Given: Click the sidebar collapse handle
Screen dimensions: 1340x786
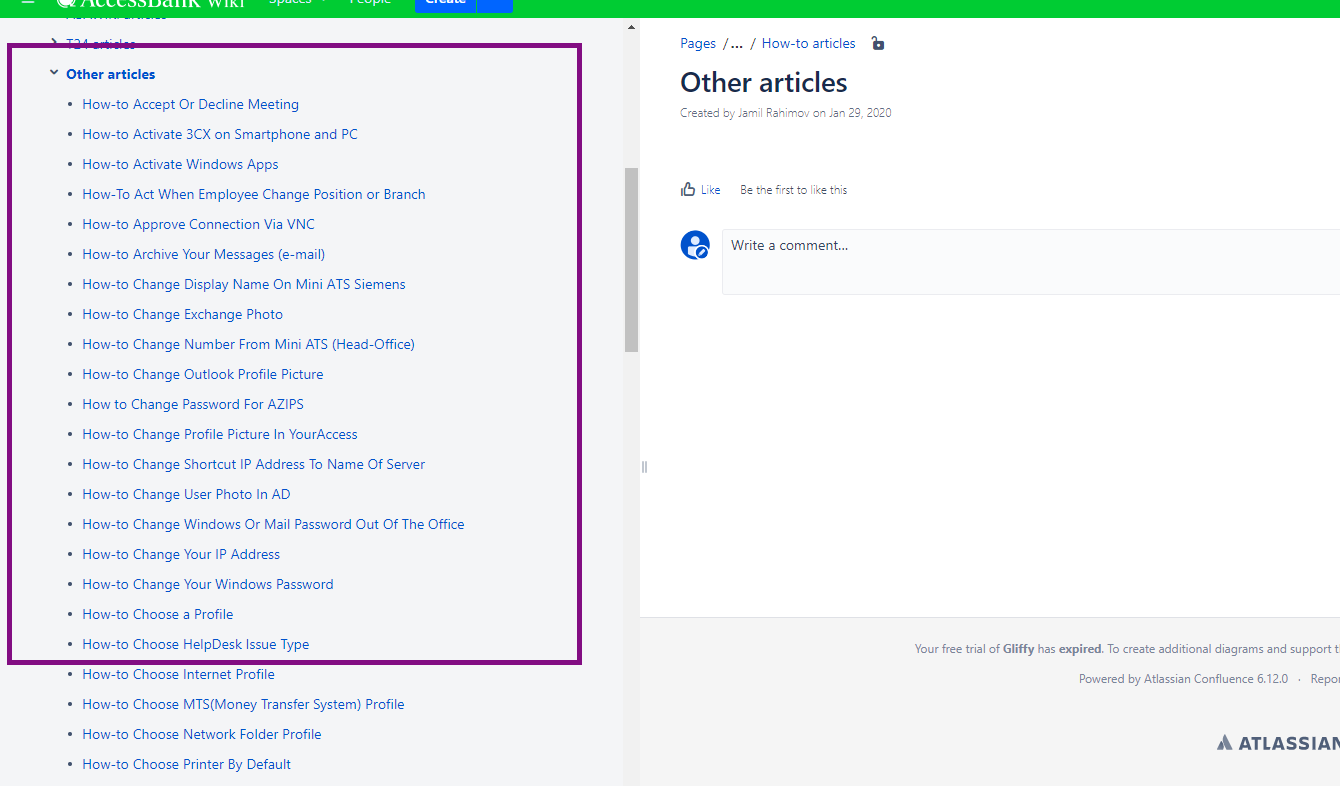Looking at the screenshot, I should coord(644,466).
